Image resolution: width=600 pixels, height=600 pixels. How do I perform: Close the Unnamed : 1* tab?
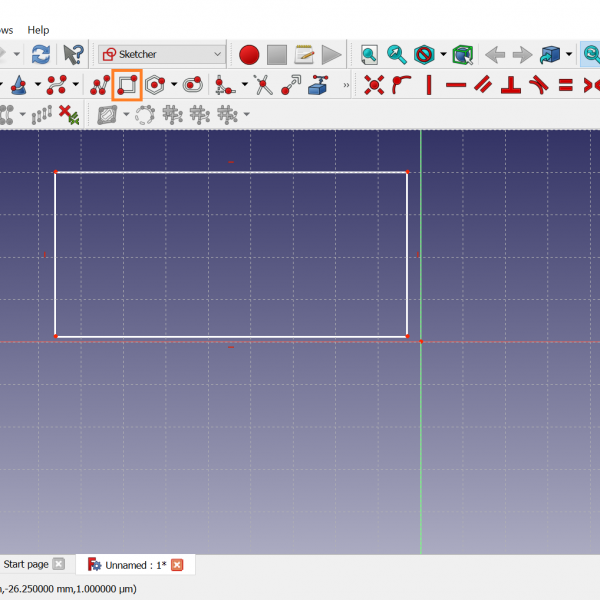pos(177,565)
